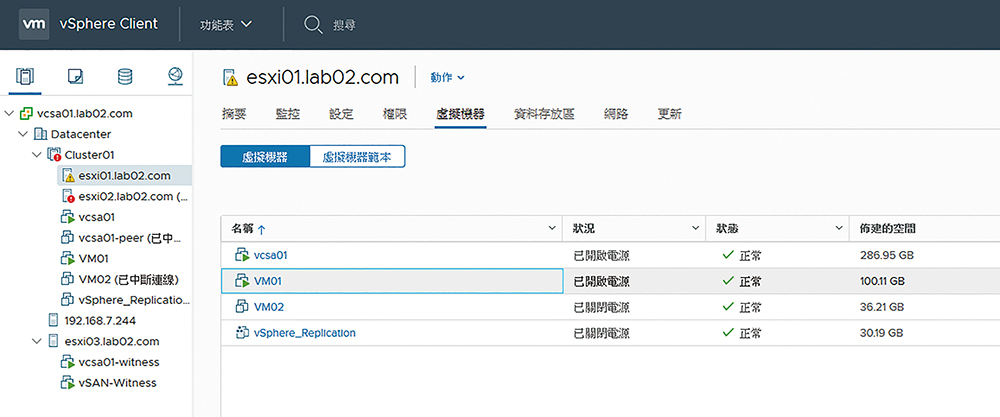Click host icon beside esxi03.lab02.com

[53, 341]
